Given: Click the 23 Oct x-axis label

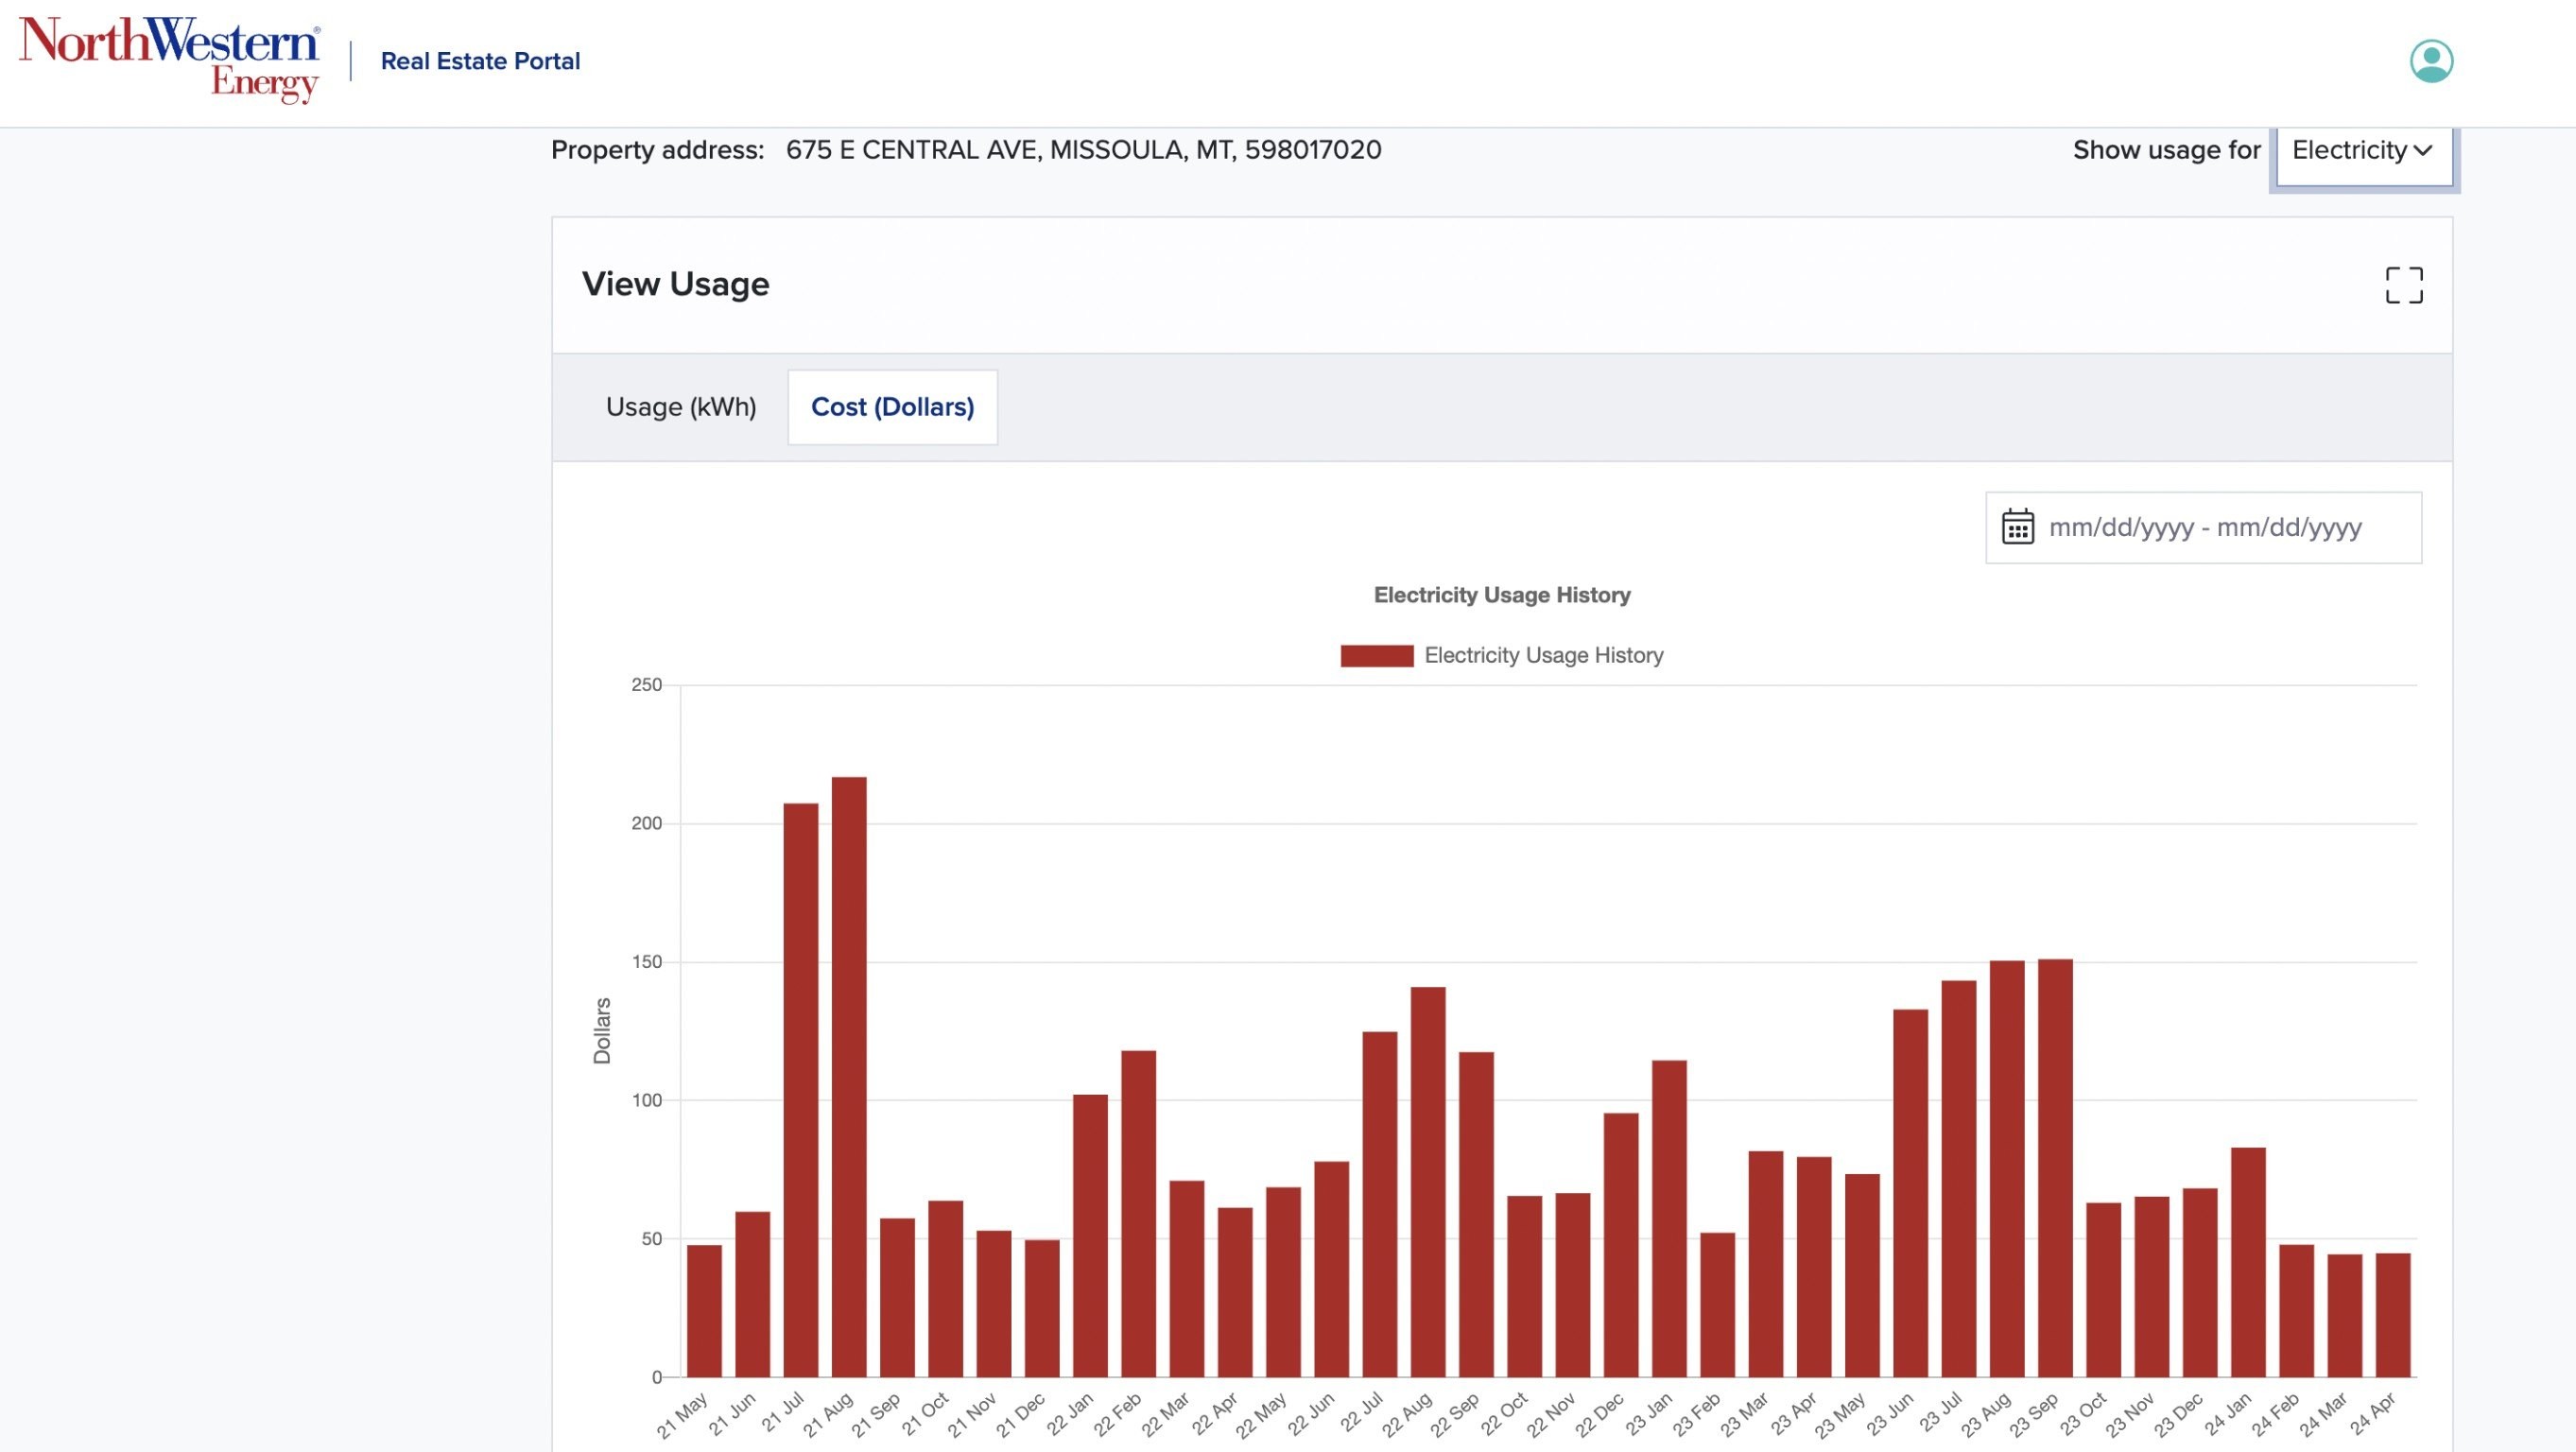Looking at the screenshot, I should (x=2083, y=1414).
